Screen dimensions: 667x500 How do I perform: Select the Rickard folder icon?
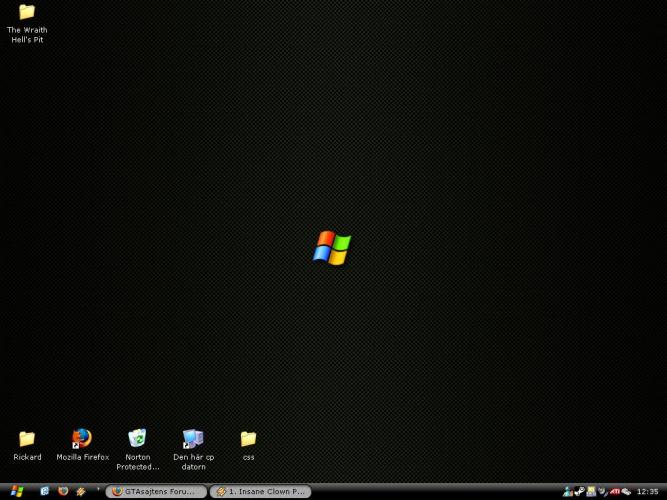point(27,439)
